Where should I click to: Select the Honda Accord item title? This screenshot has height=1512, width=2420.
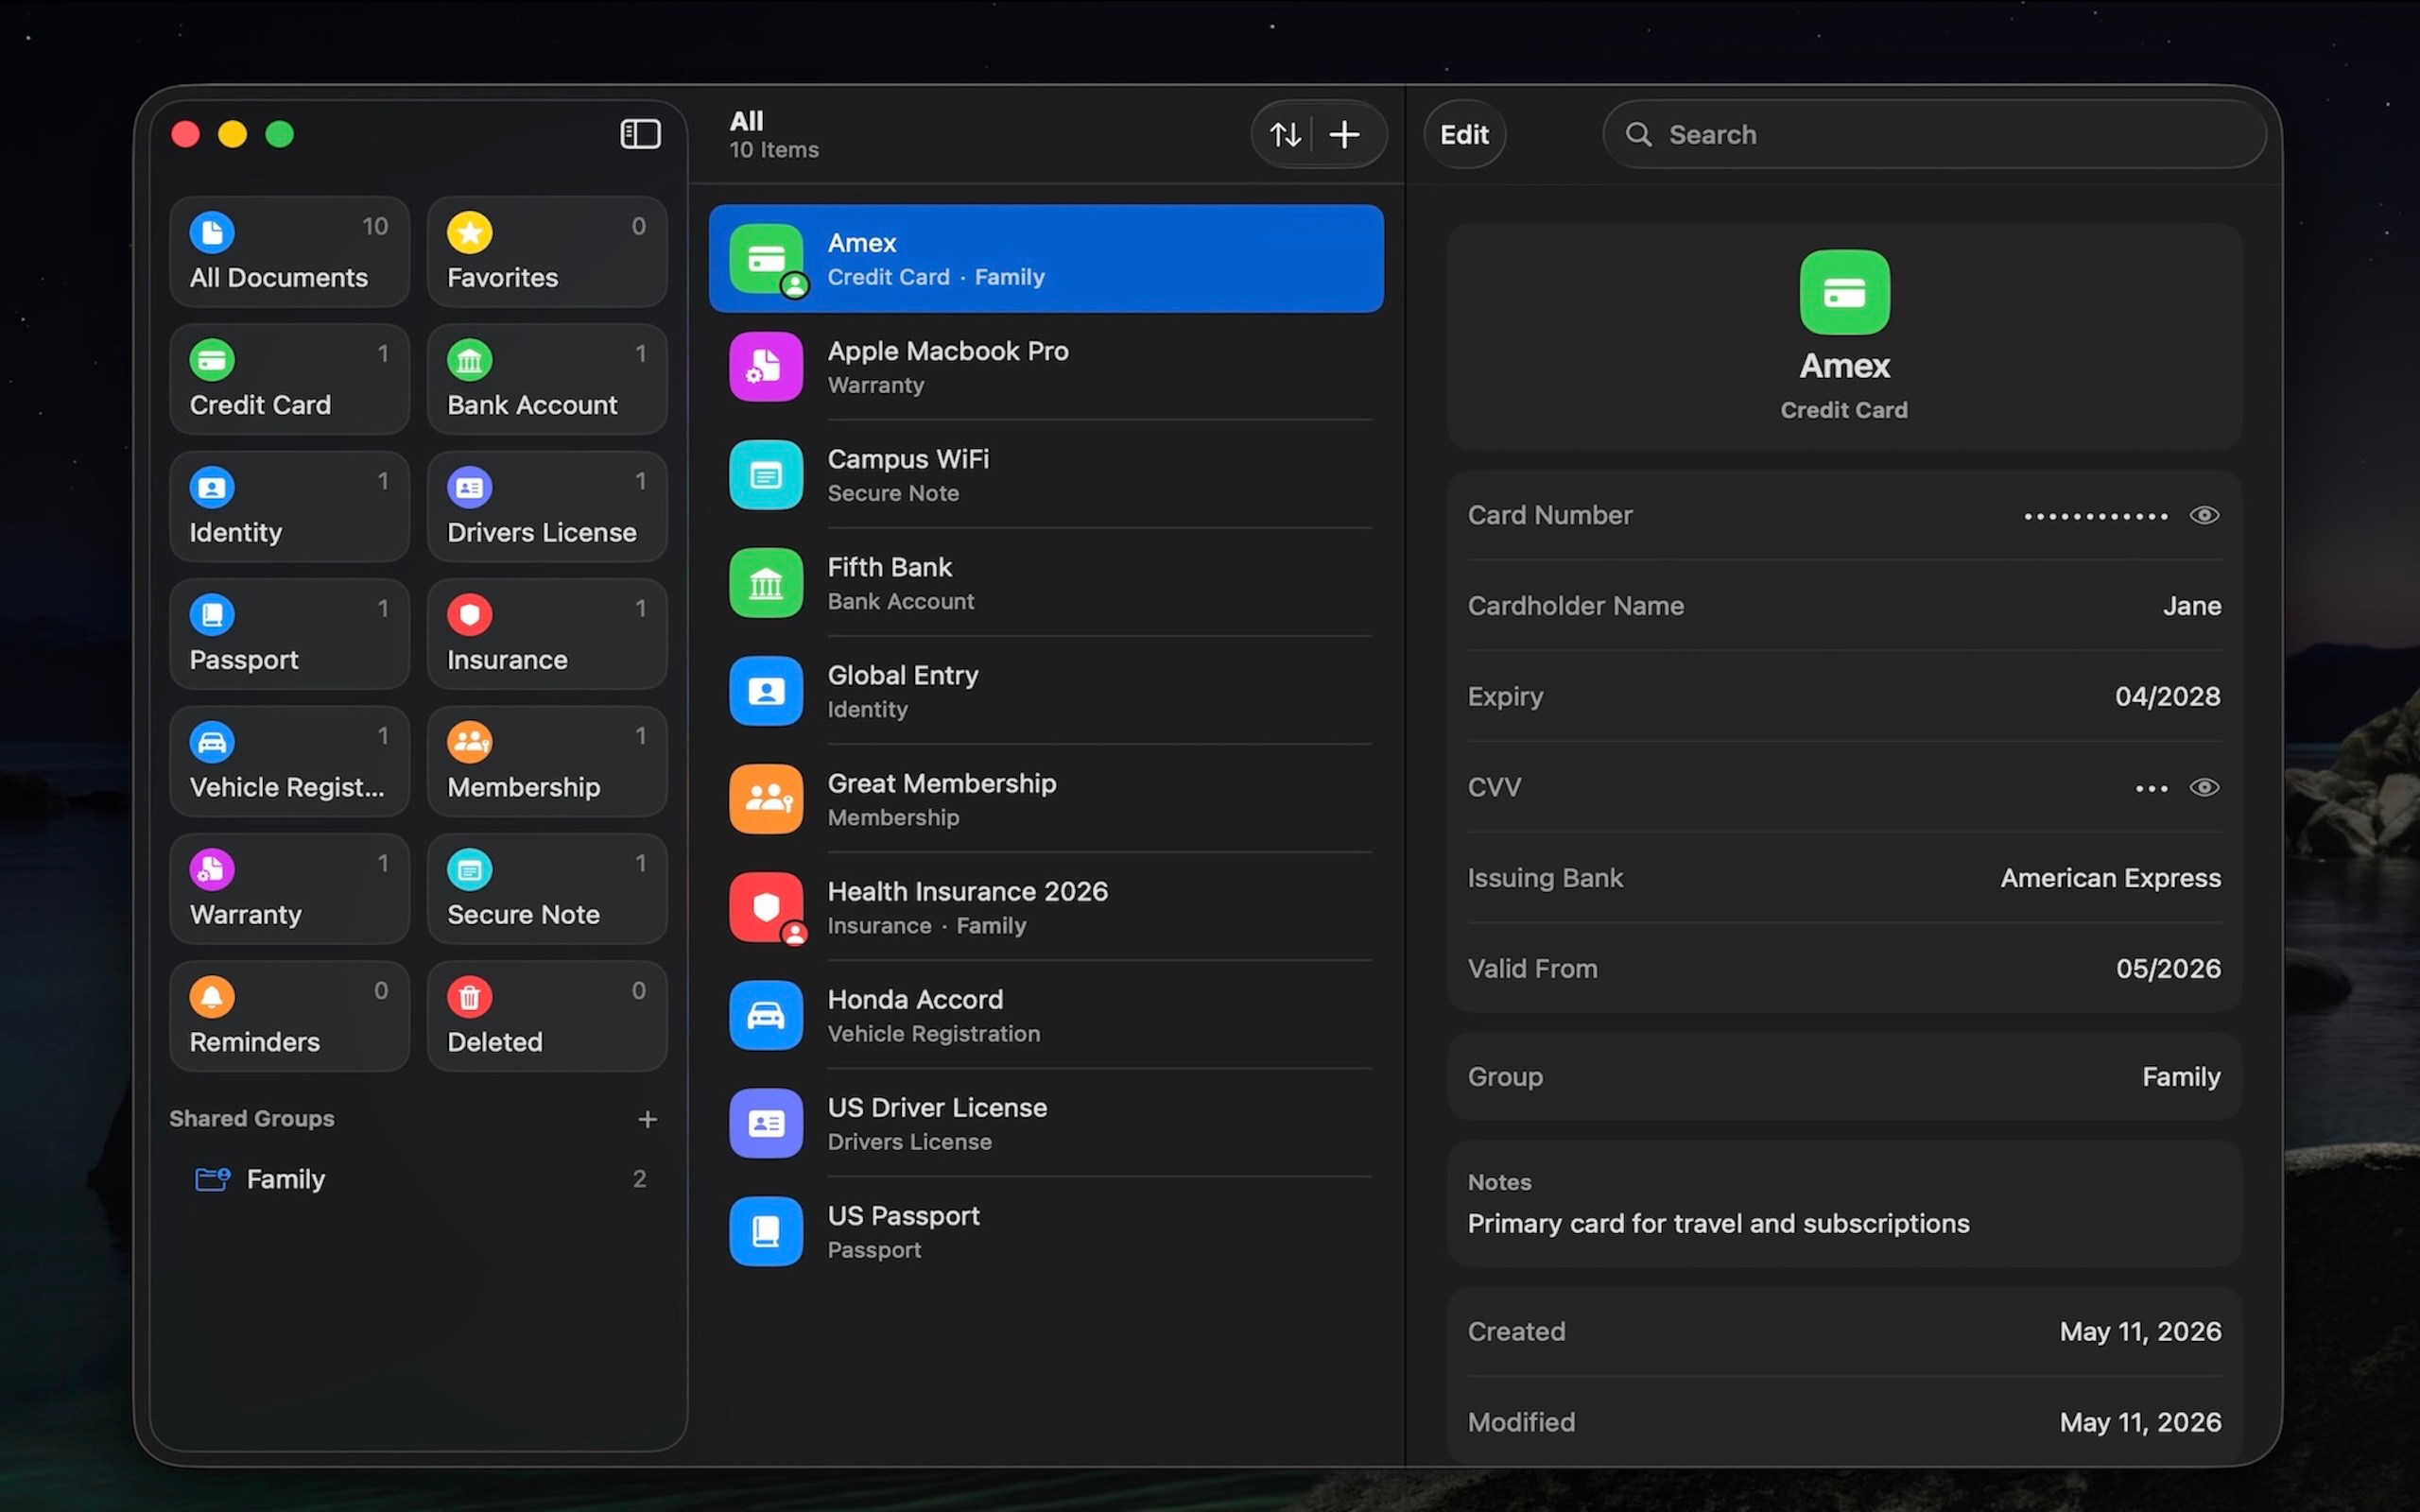(x=915, y=1000)
